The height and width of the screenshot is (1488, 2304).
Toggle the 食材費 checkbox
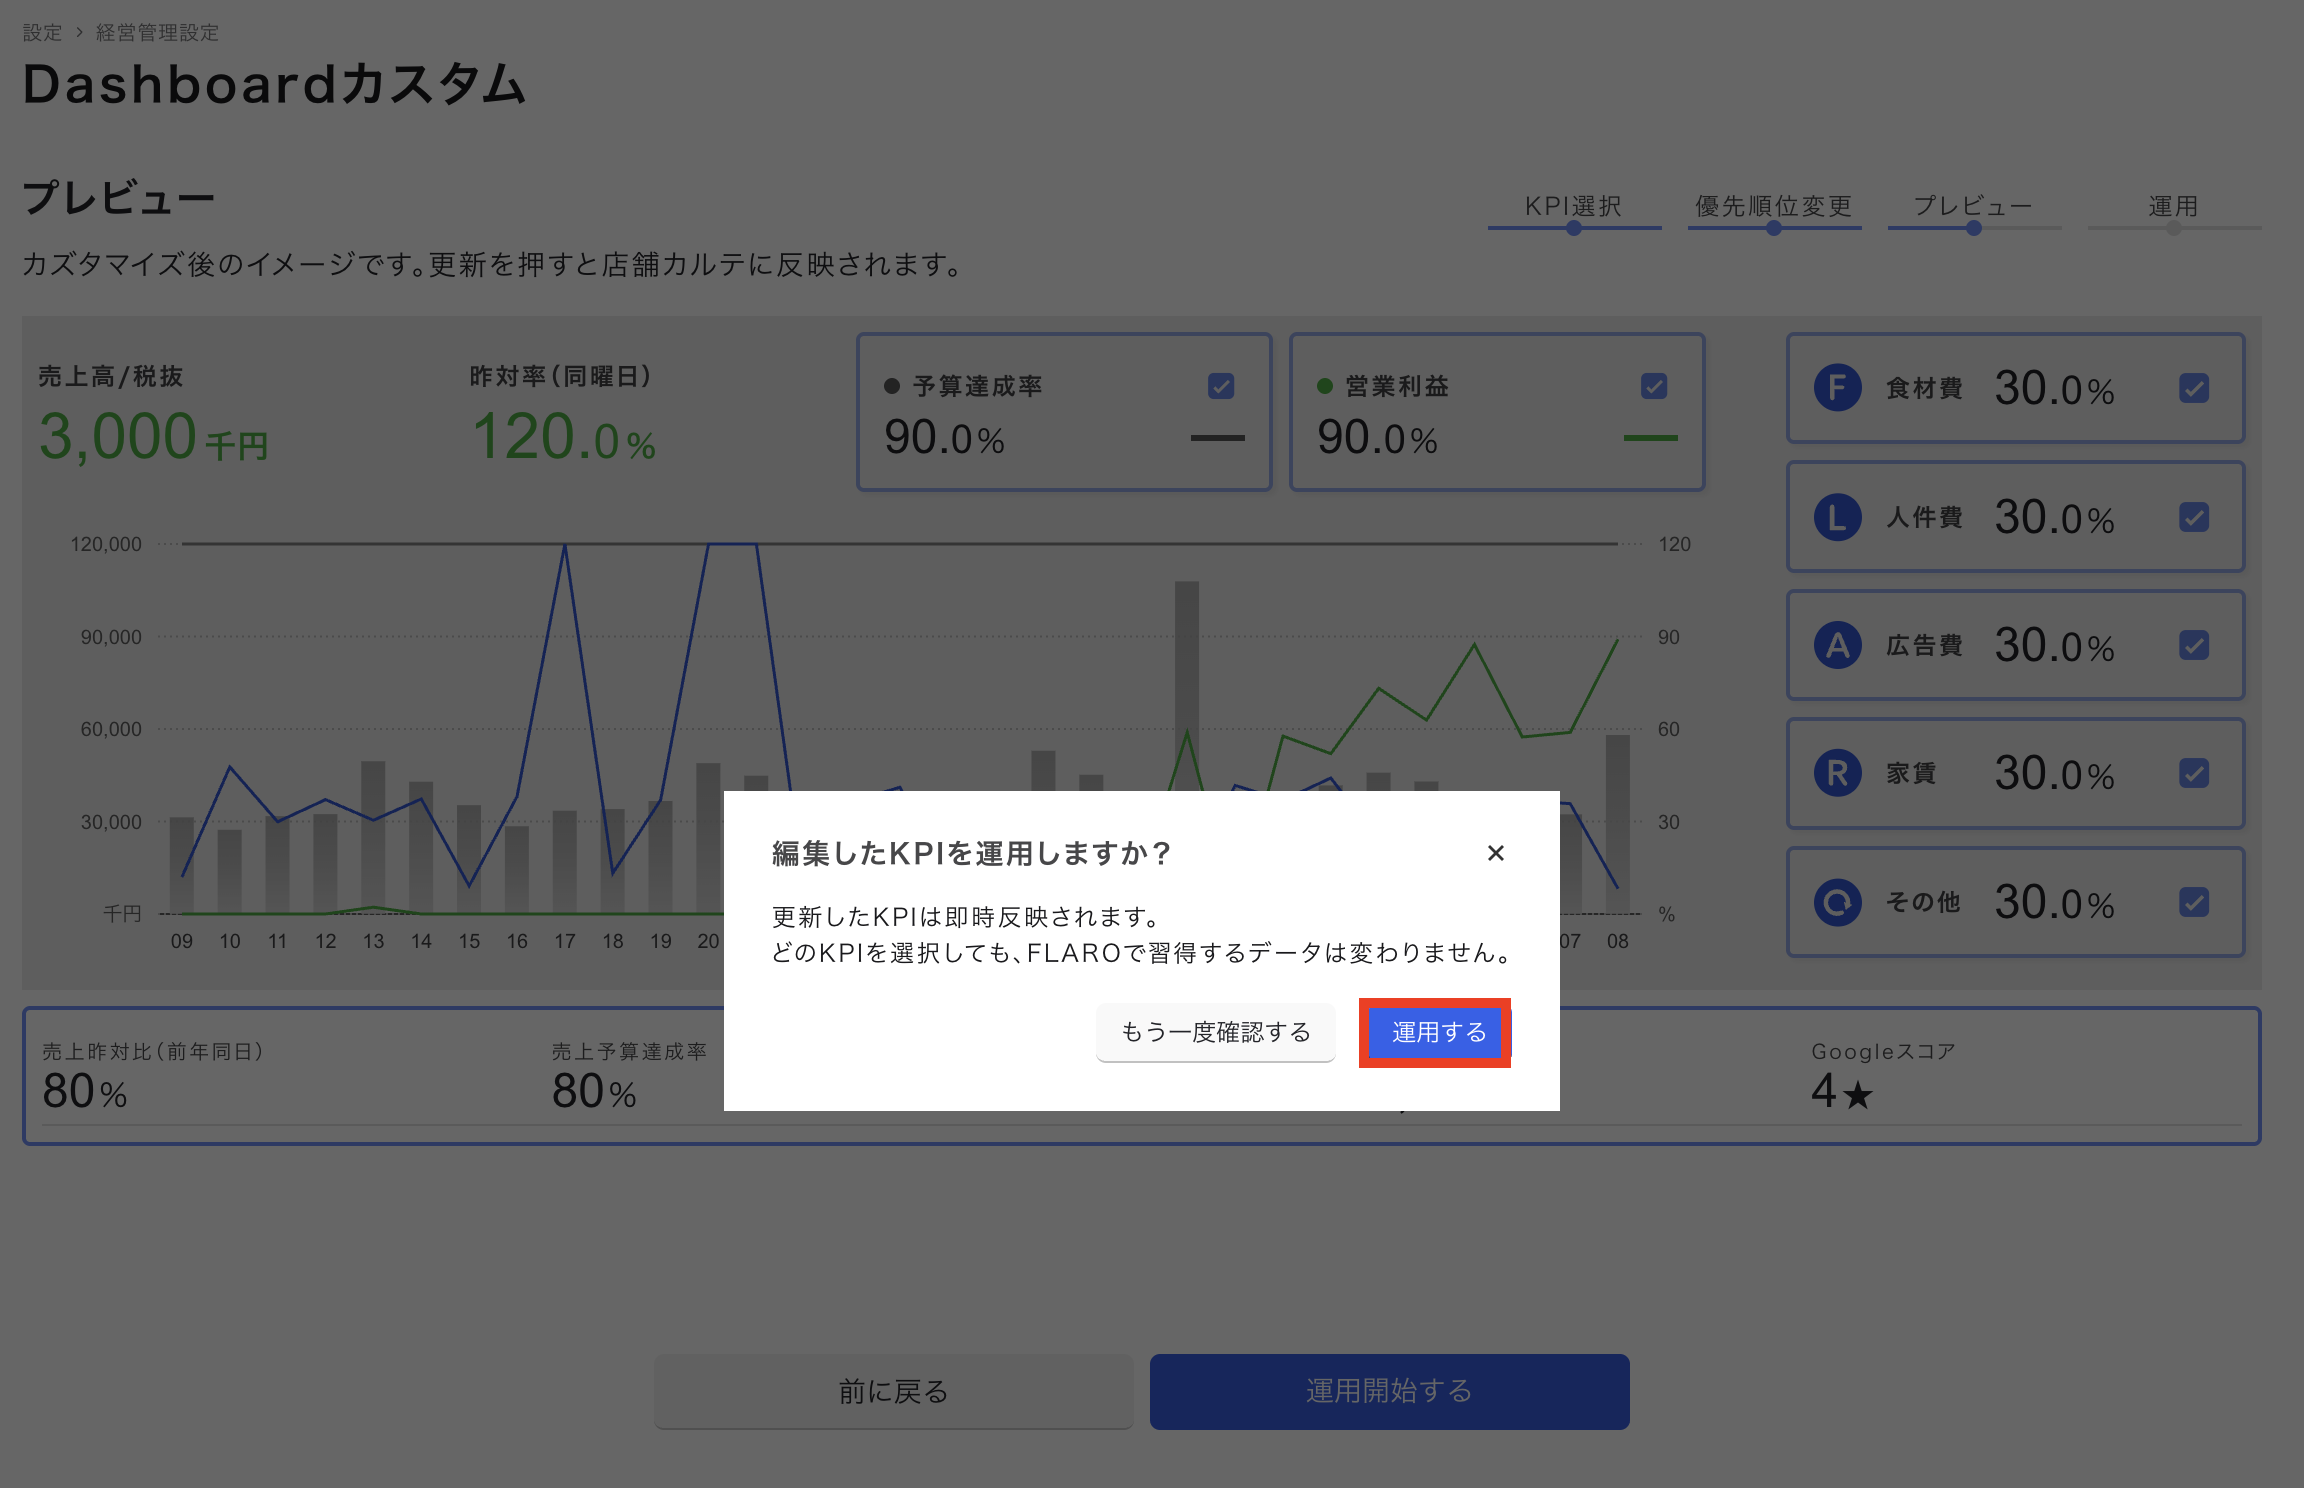point(2194,388)
